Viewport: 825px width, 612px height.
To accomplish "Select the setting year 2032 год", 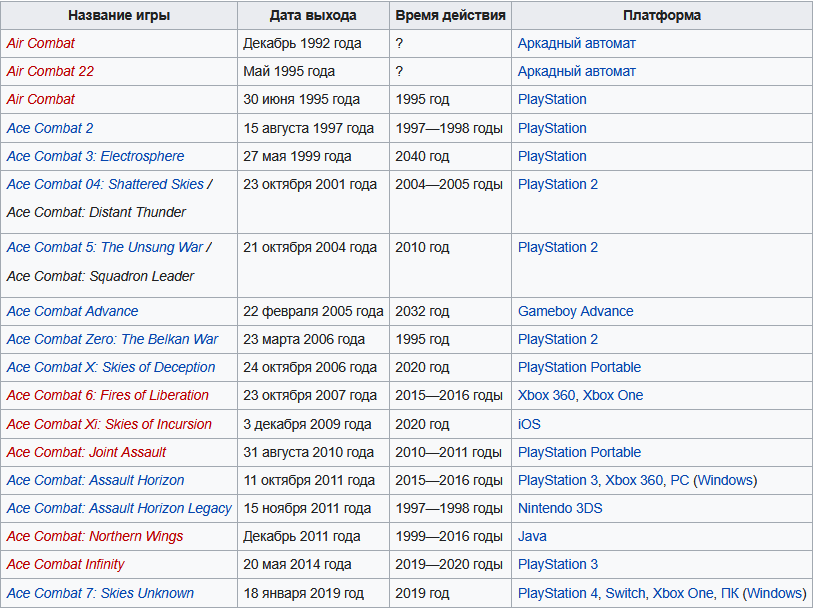I will coord(422,312).
